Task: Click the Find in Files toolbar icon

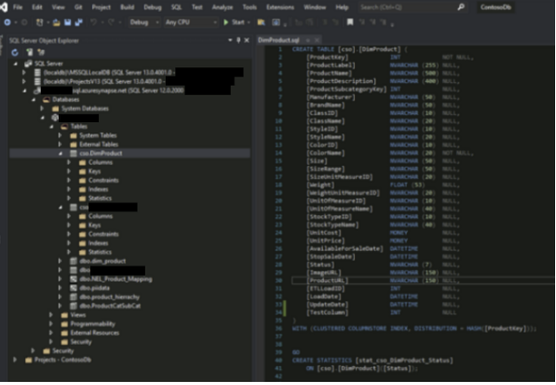Action: click(261, 22)
